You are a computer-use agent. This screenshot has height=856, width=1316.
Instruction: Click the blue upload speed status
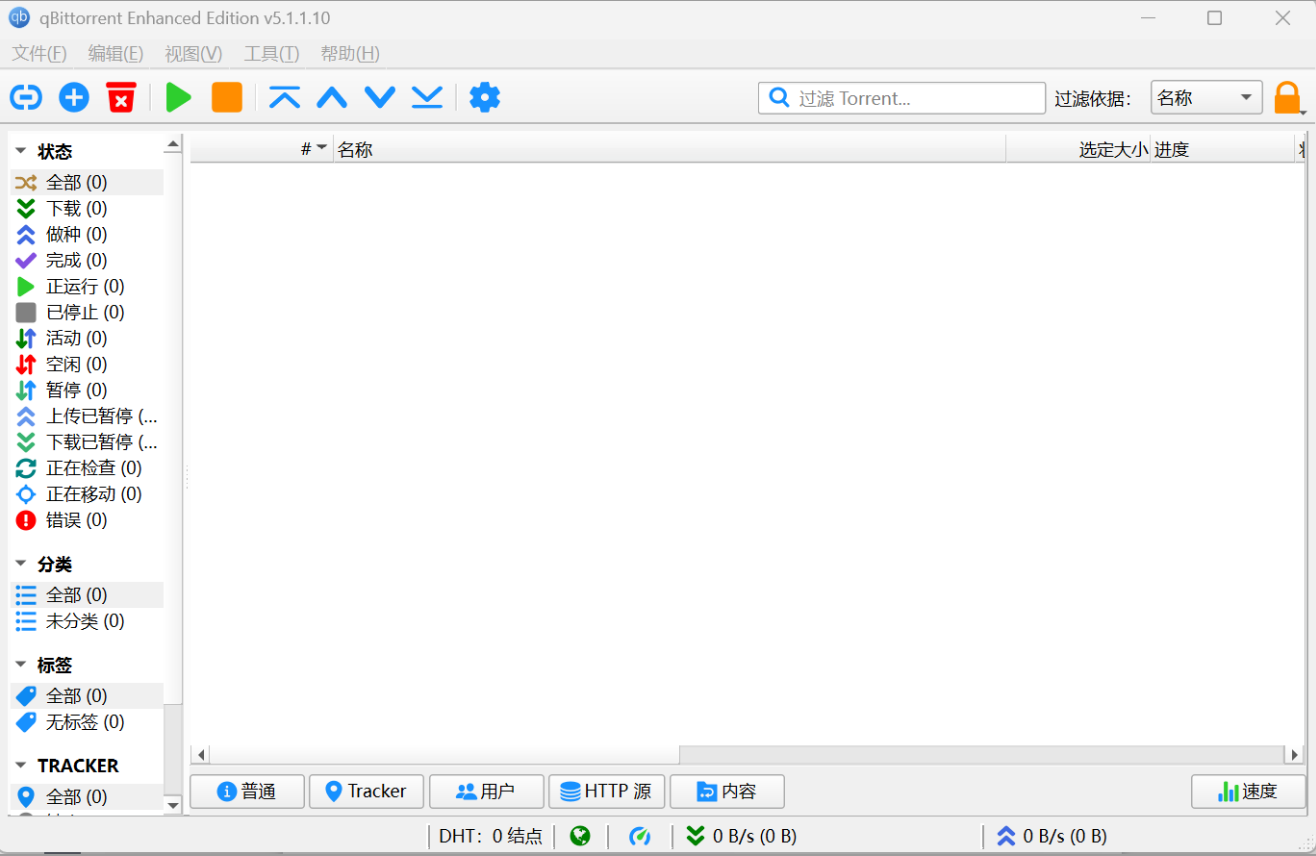tap(1052, 836)
